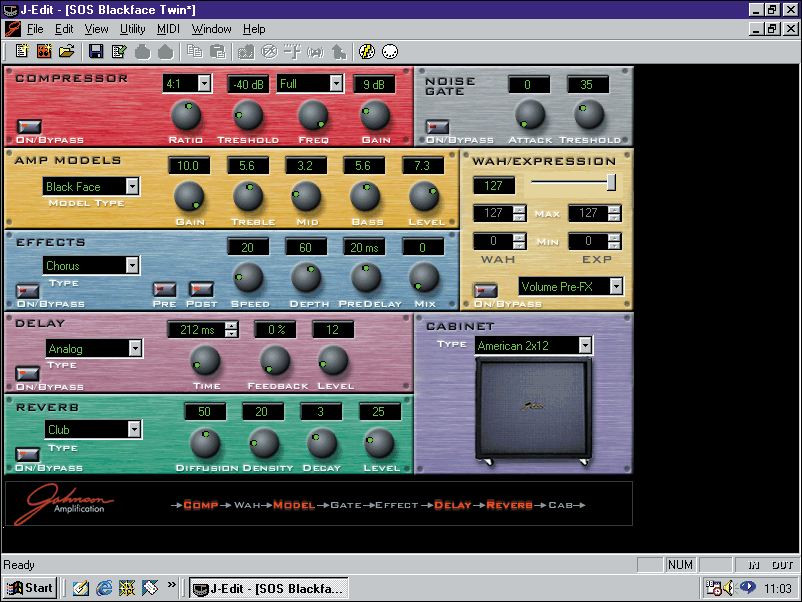Click the J-Edit document icon beside File
Image resolution: width=802 pixels, height=602 pixels.
13,29
